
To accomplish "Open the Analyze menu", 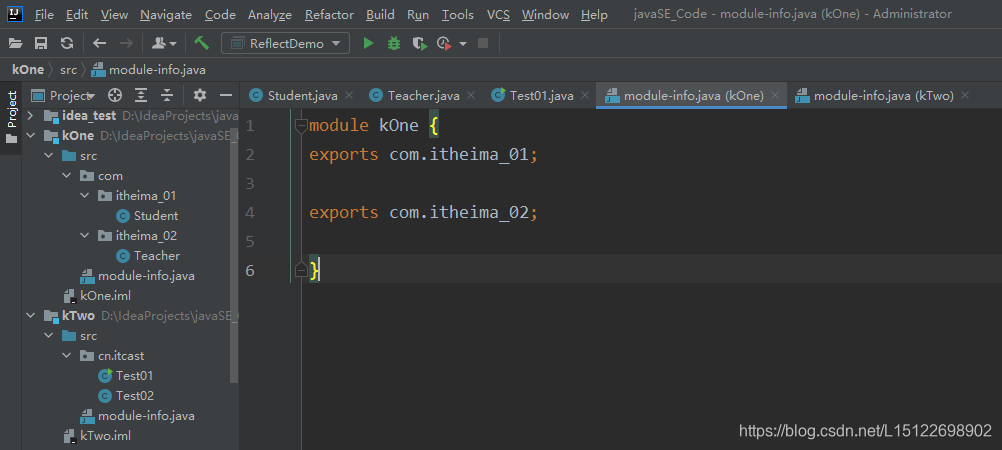I will click(x=270, y=14).
